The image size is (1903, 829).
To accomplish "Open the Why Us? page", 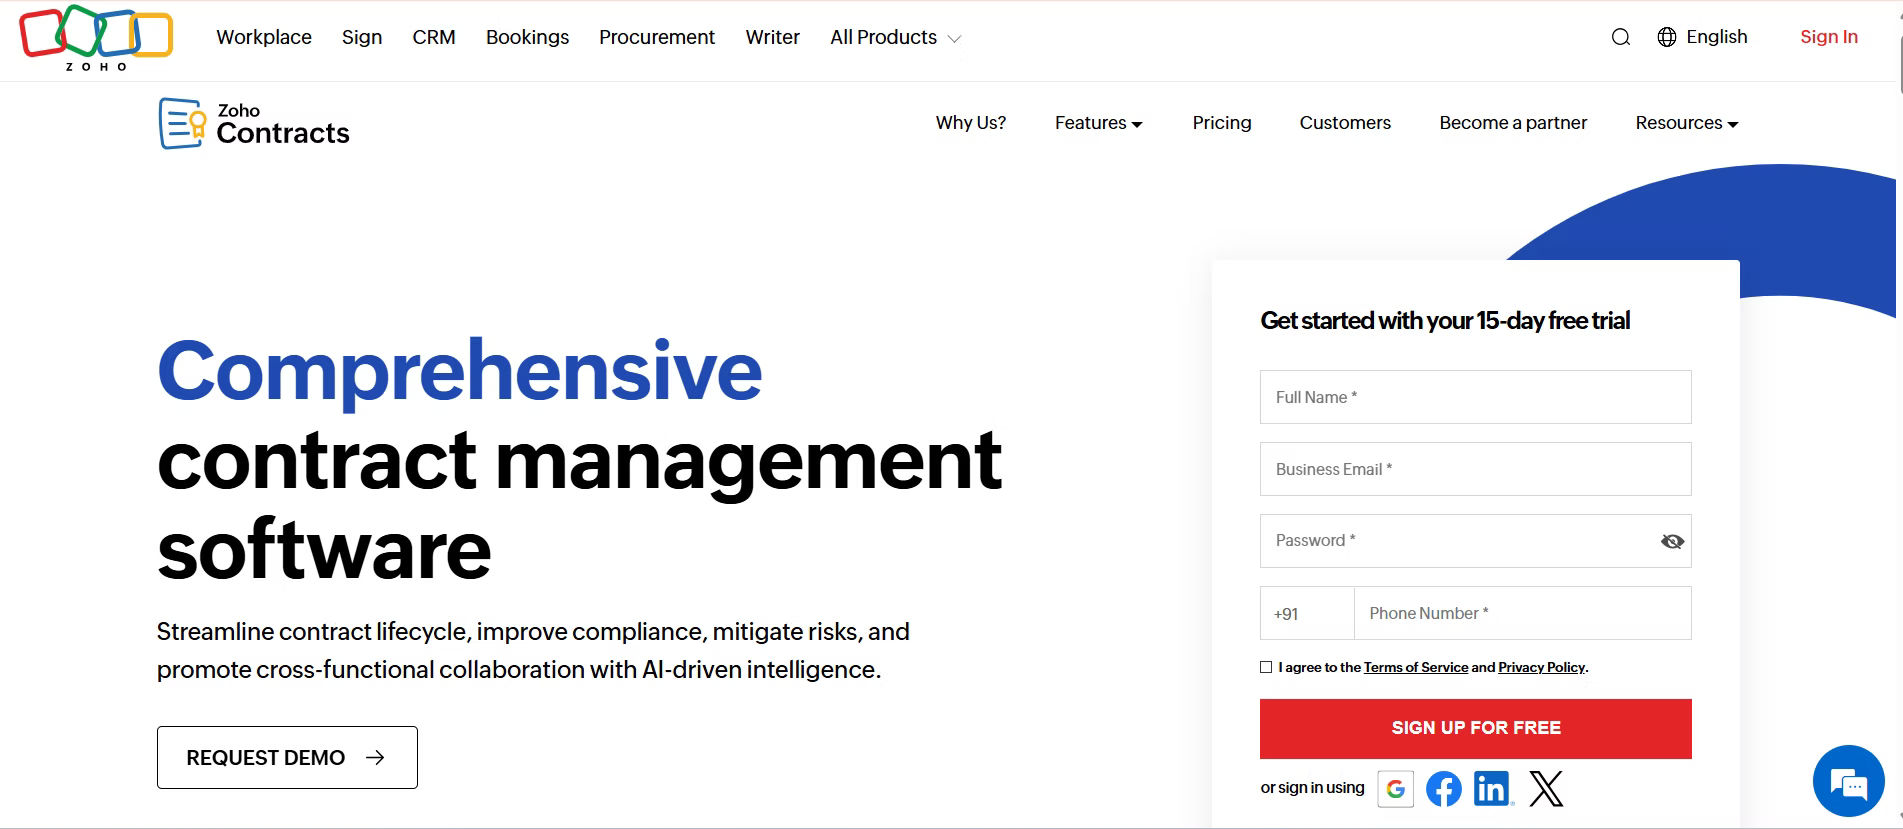I will (x=971, y=123).
